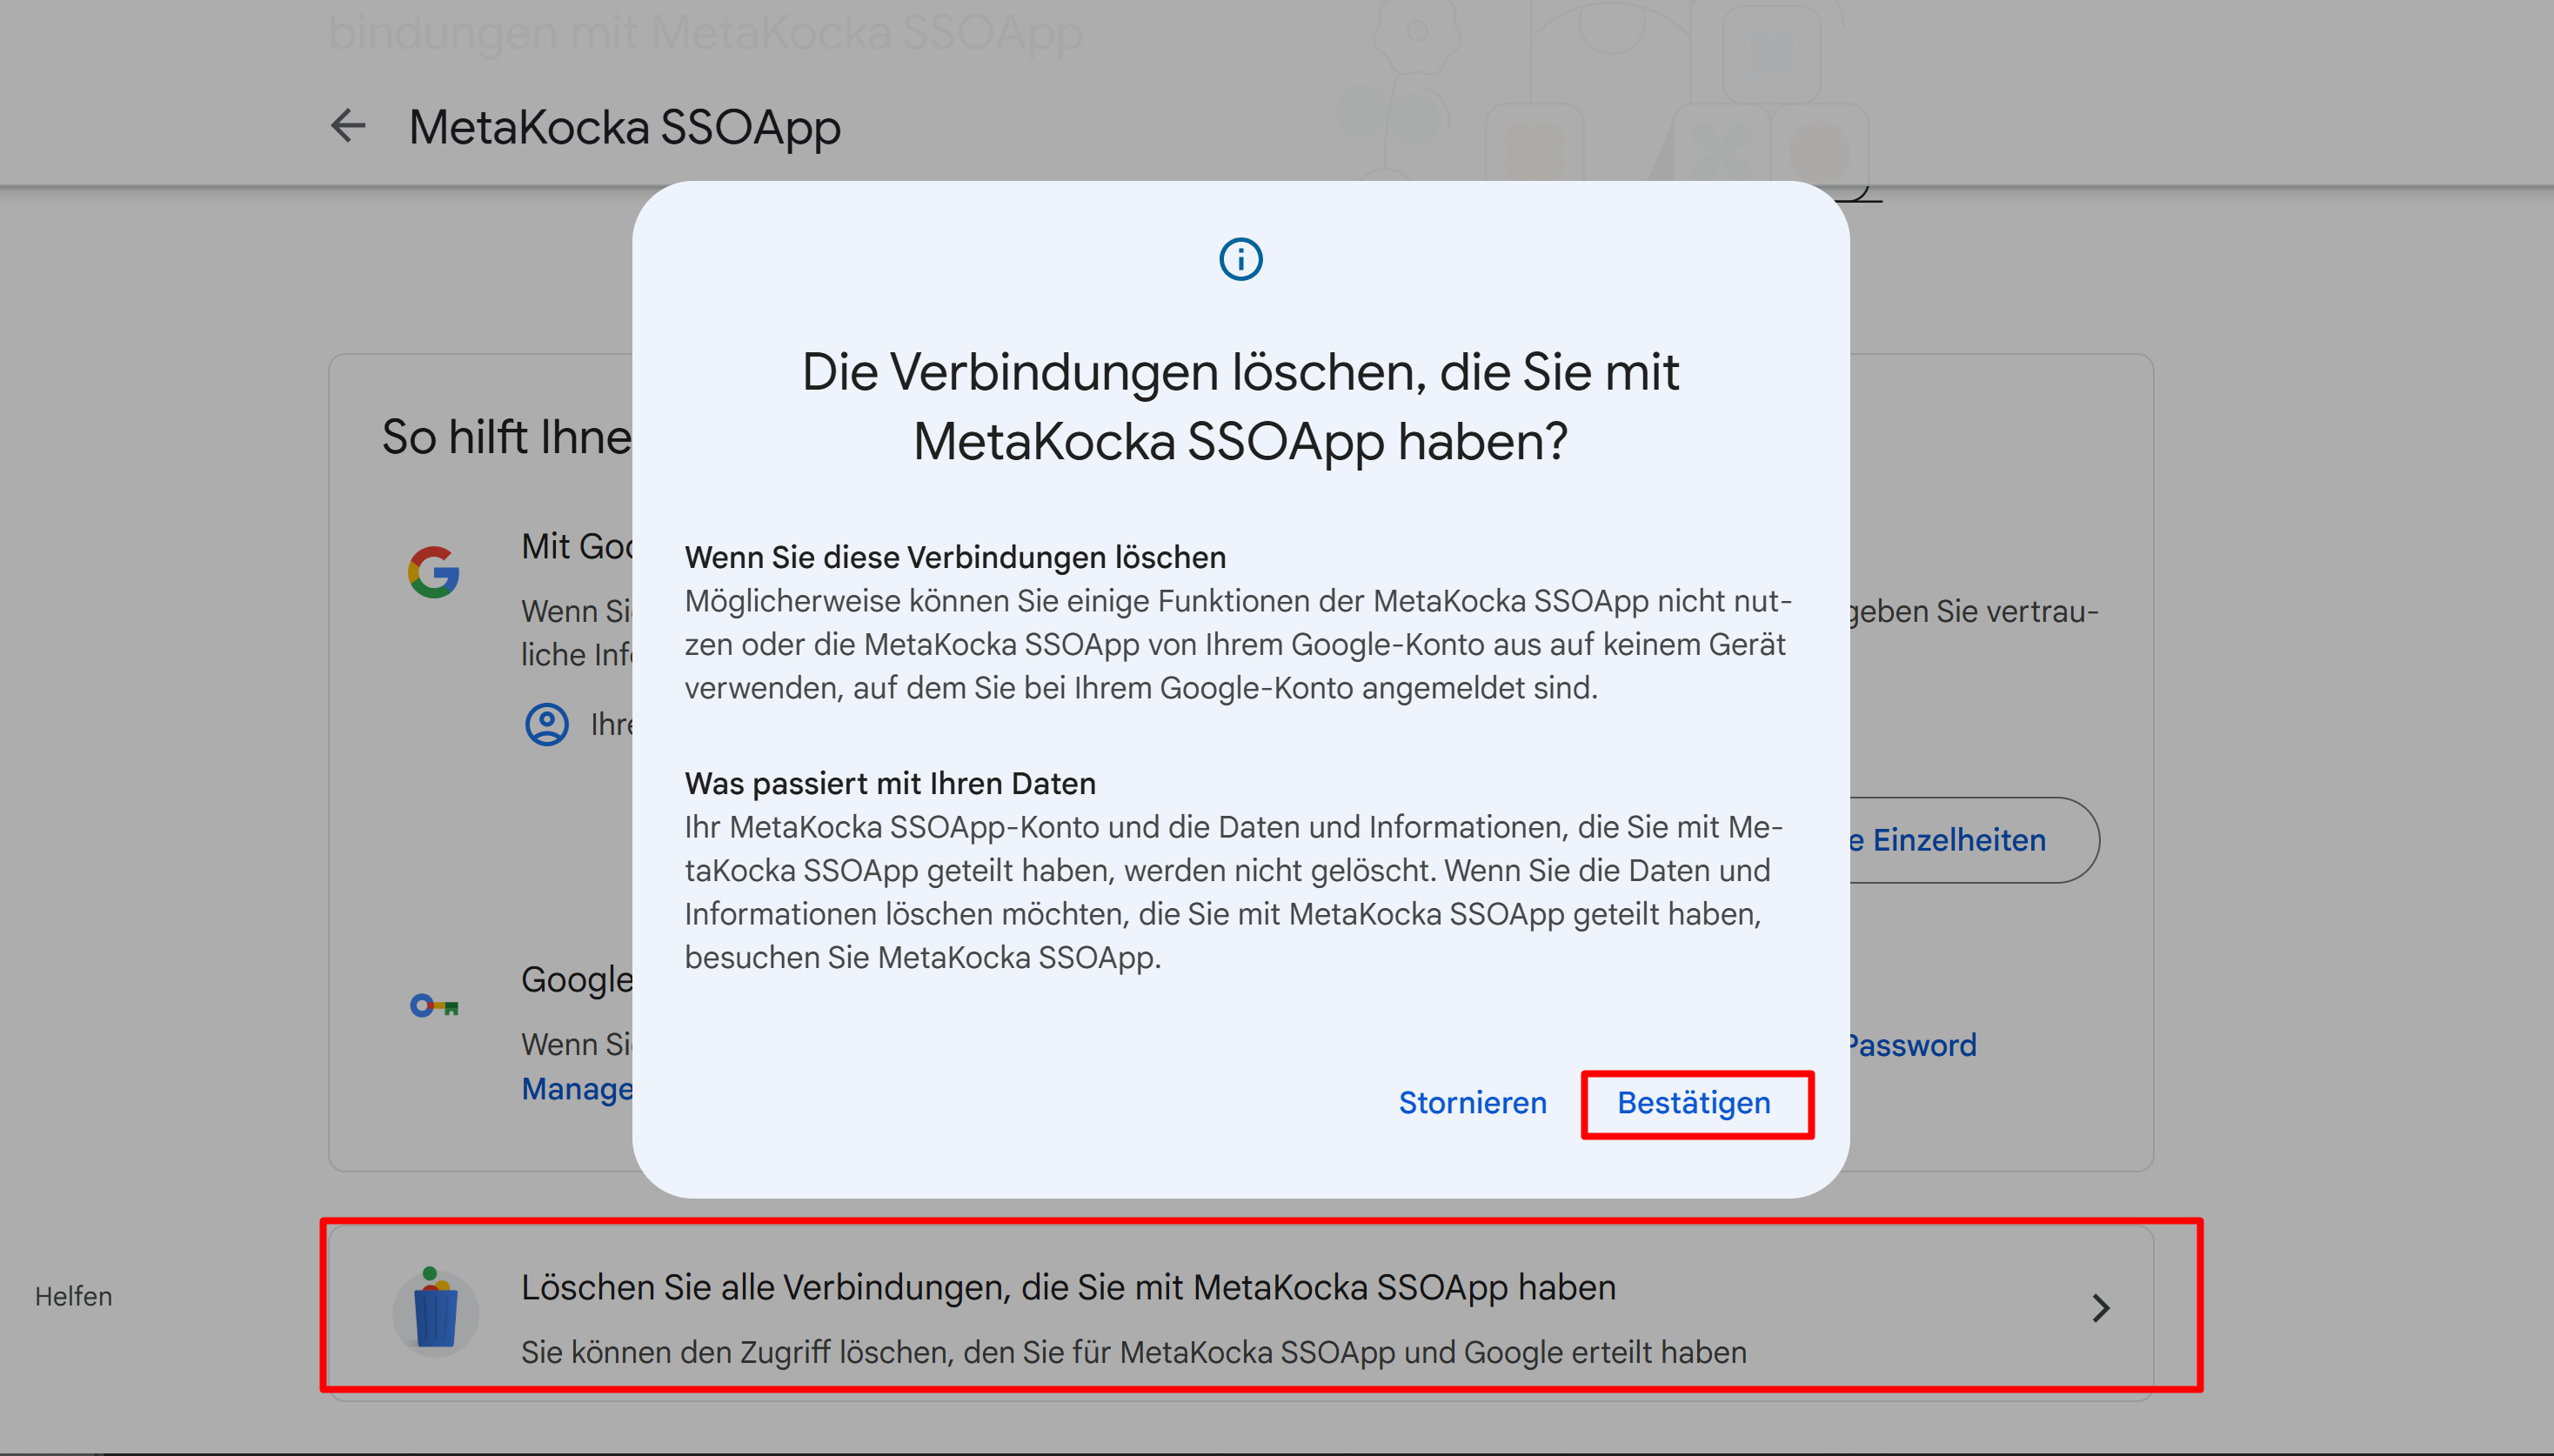Click the back arrow next to MetaKocka SSOApp
This screenshot has height=1456, width=2554.
click(348, 126)
